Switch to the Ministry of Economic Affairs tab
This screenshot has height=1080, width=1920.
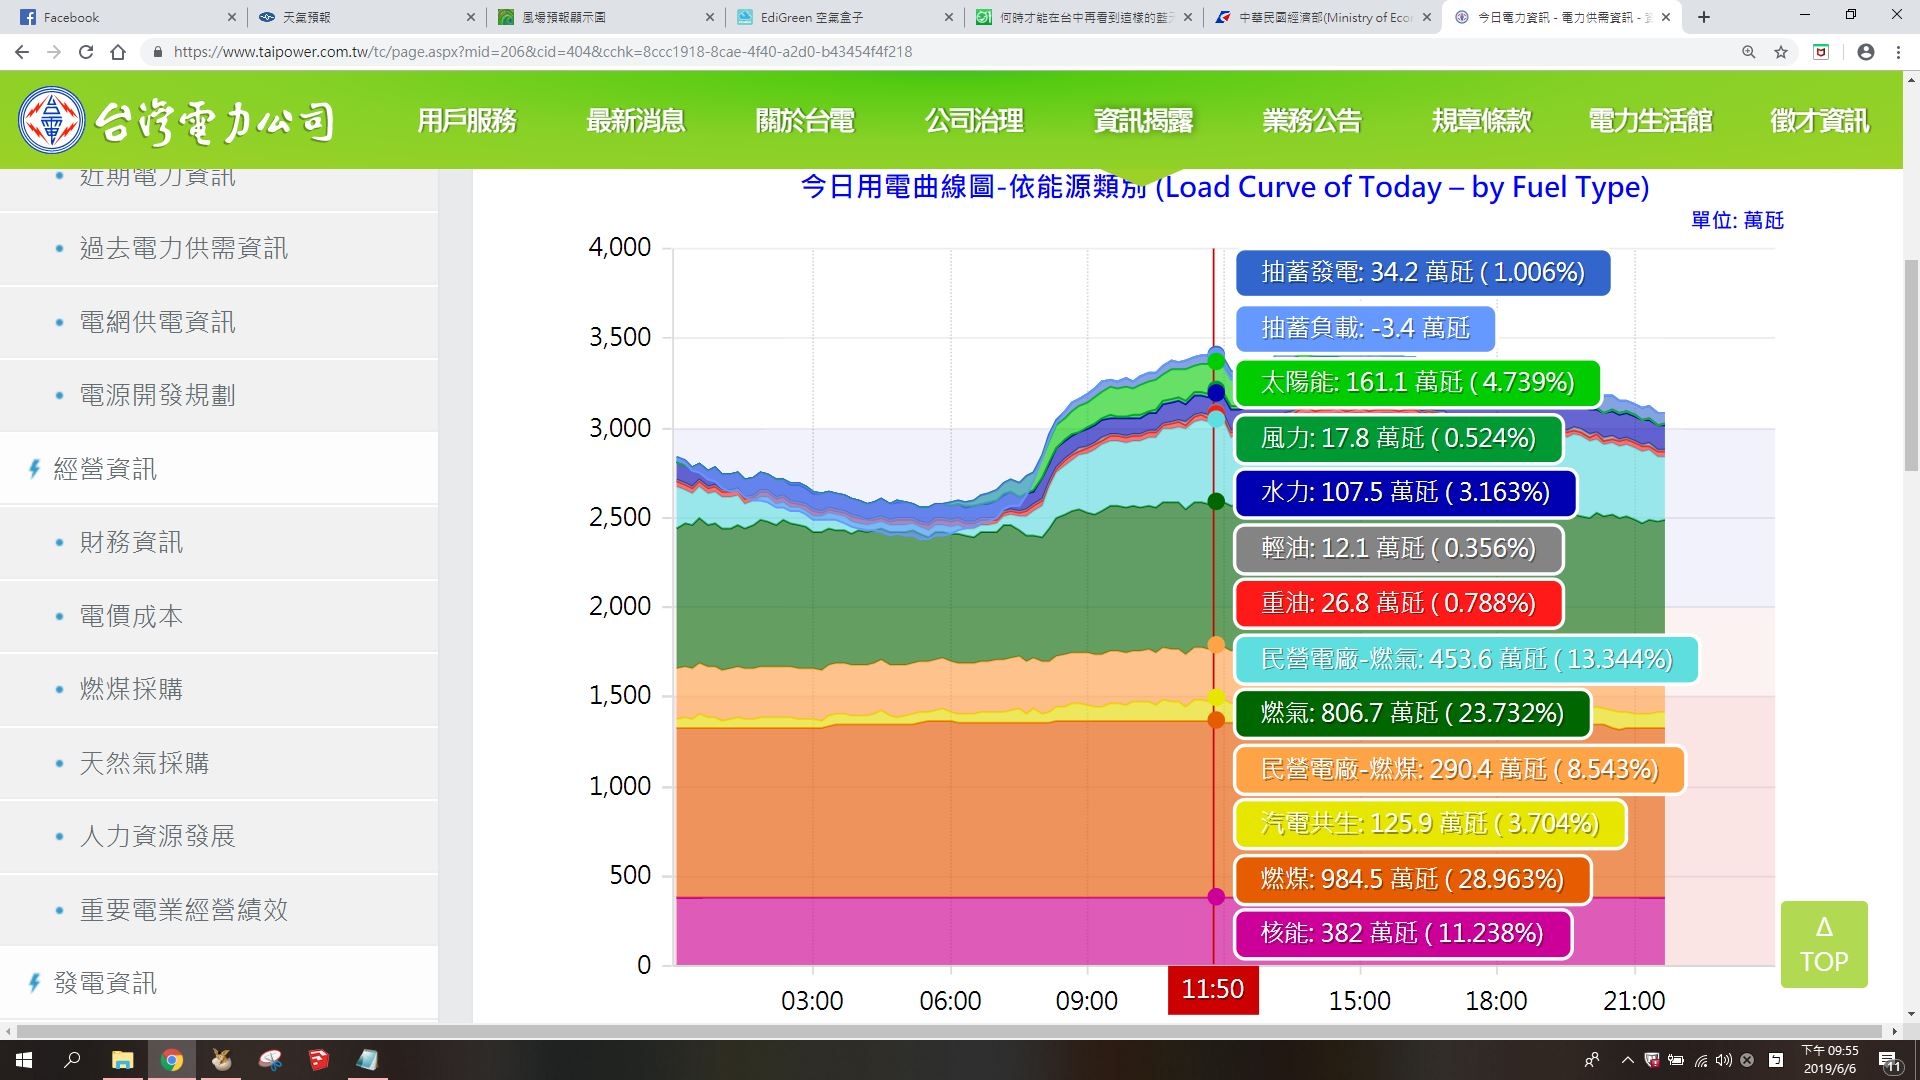click(x=1322, y=17)
